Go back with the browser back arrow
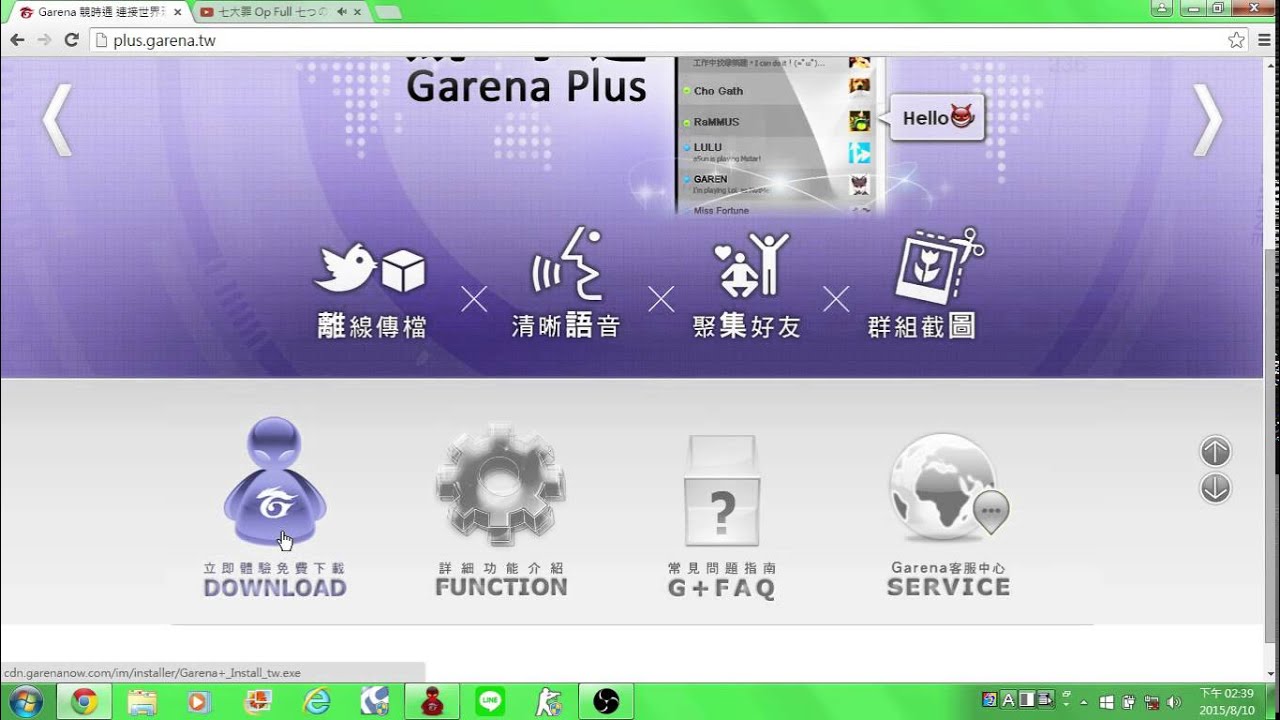The height and width of the screenshot is (720, 1280). (x=17, y=40)
